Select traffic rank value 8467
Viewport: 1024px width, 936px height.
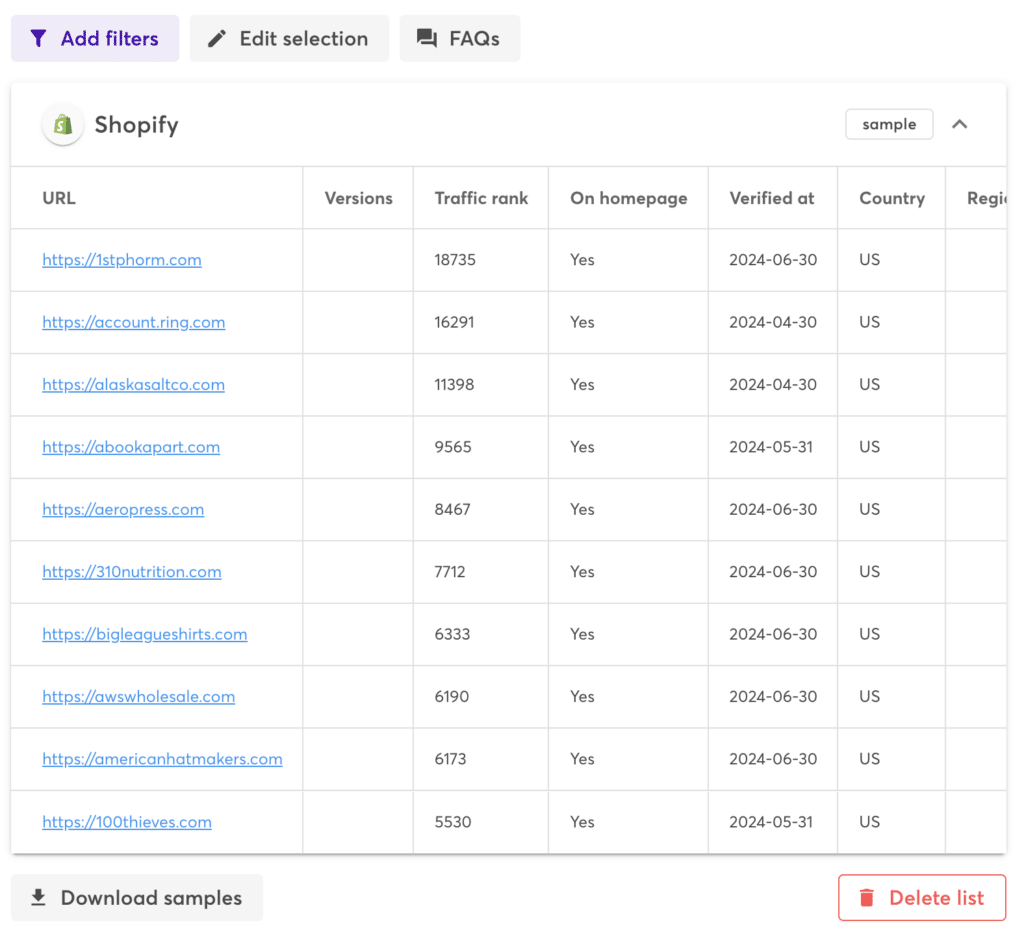tap(453, 509)
